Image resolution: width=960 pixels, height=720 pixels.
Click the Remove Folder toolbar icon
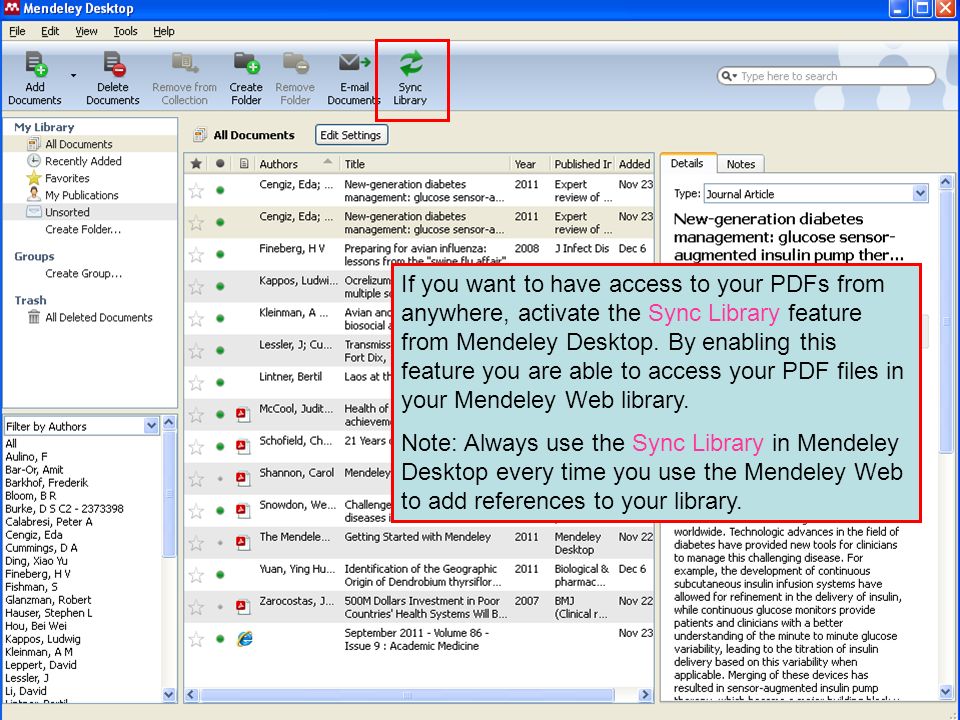pos(296,64)
